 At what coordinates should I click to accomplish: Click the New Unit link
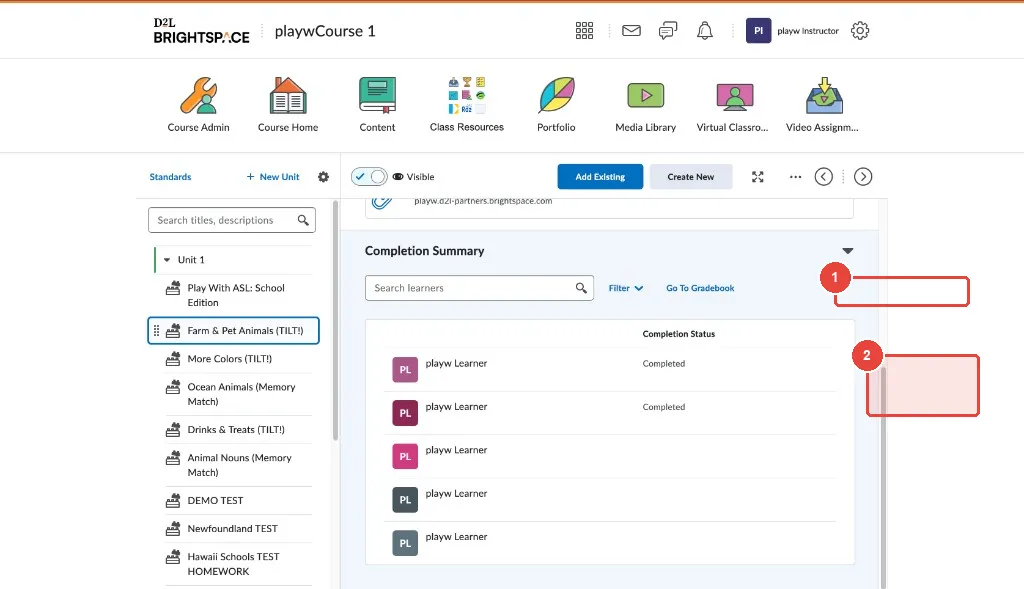tap(273, 177)
